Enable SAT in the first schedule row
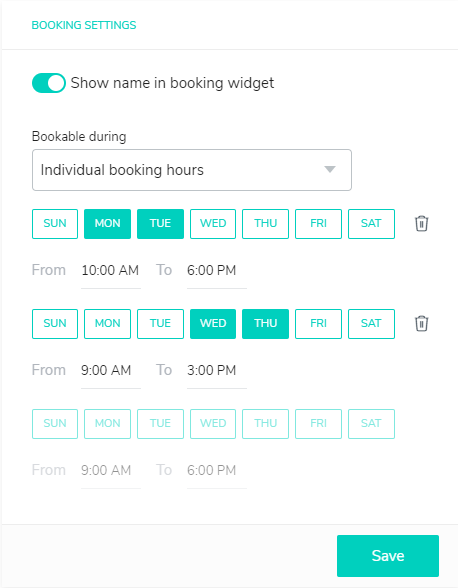Screen dimensions: 458x588 371,224
